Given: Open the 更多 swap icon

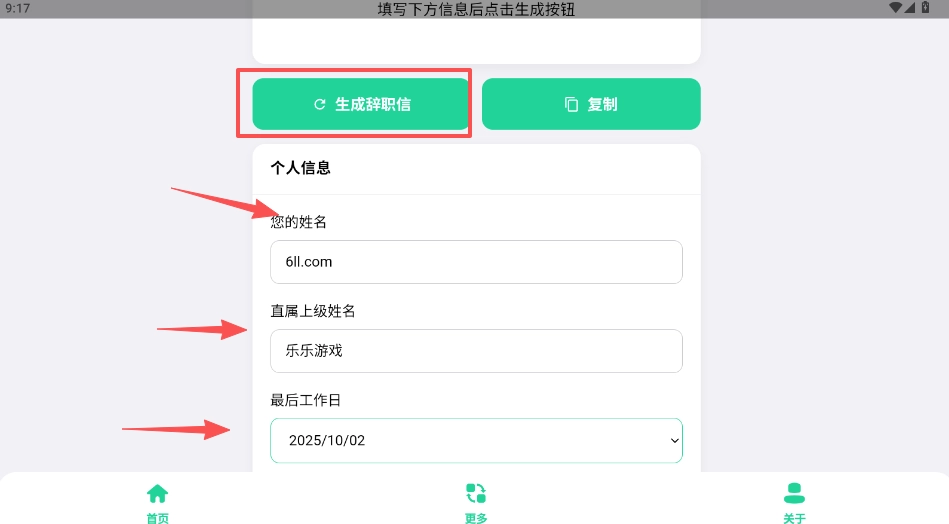Looking at the screenshot, I should click(x=476, y=493).
